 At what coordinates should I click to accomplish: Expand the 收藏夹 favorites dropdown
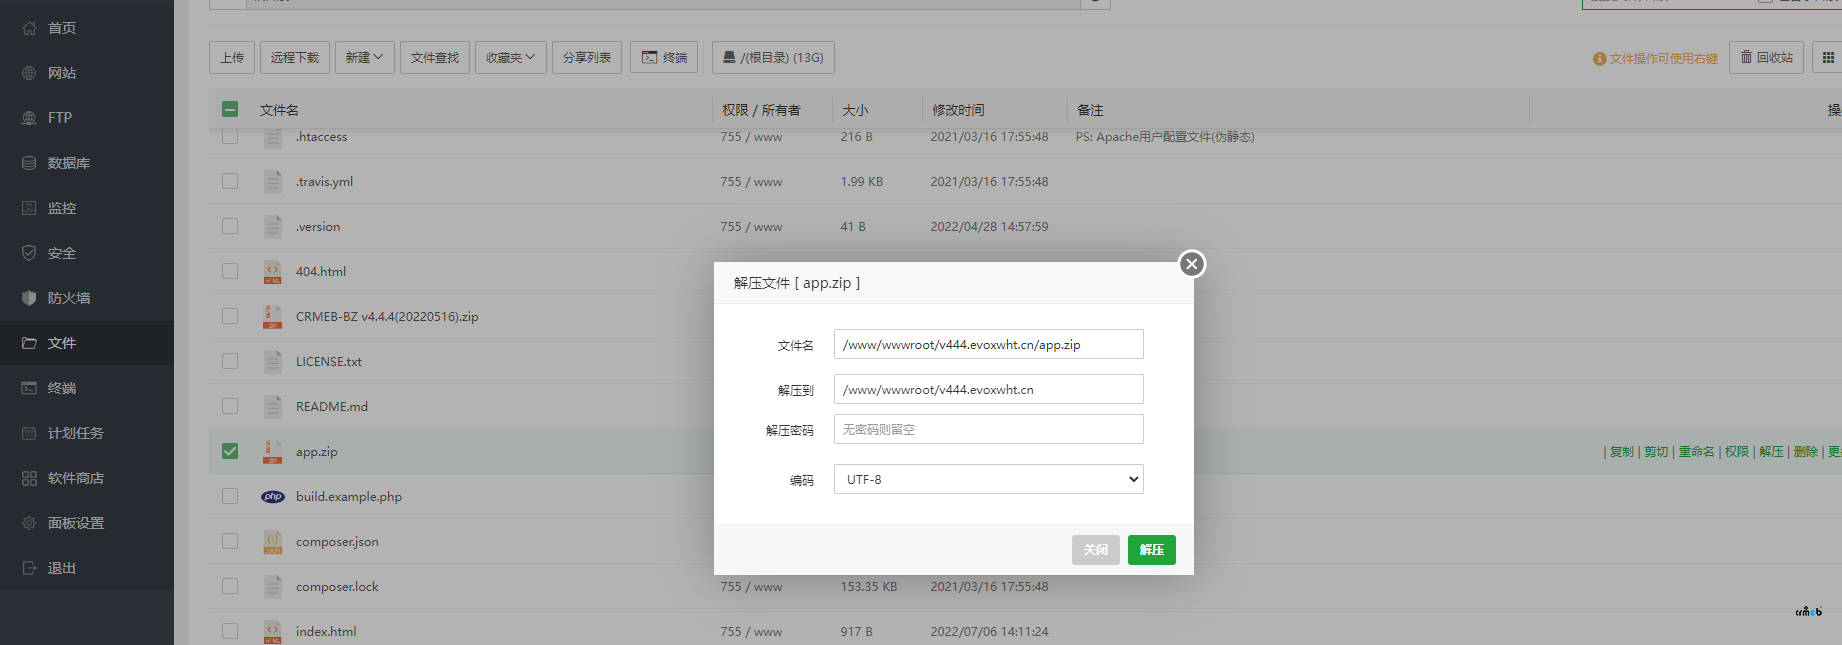coord(510,58)
